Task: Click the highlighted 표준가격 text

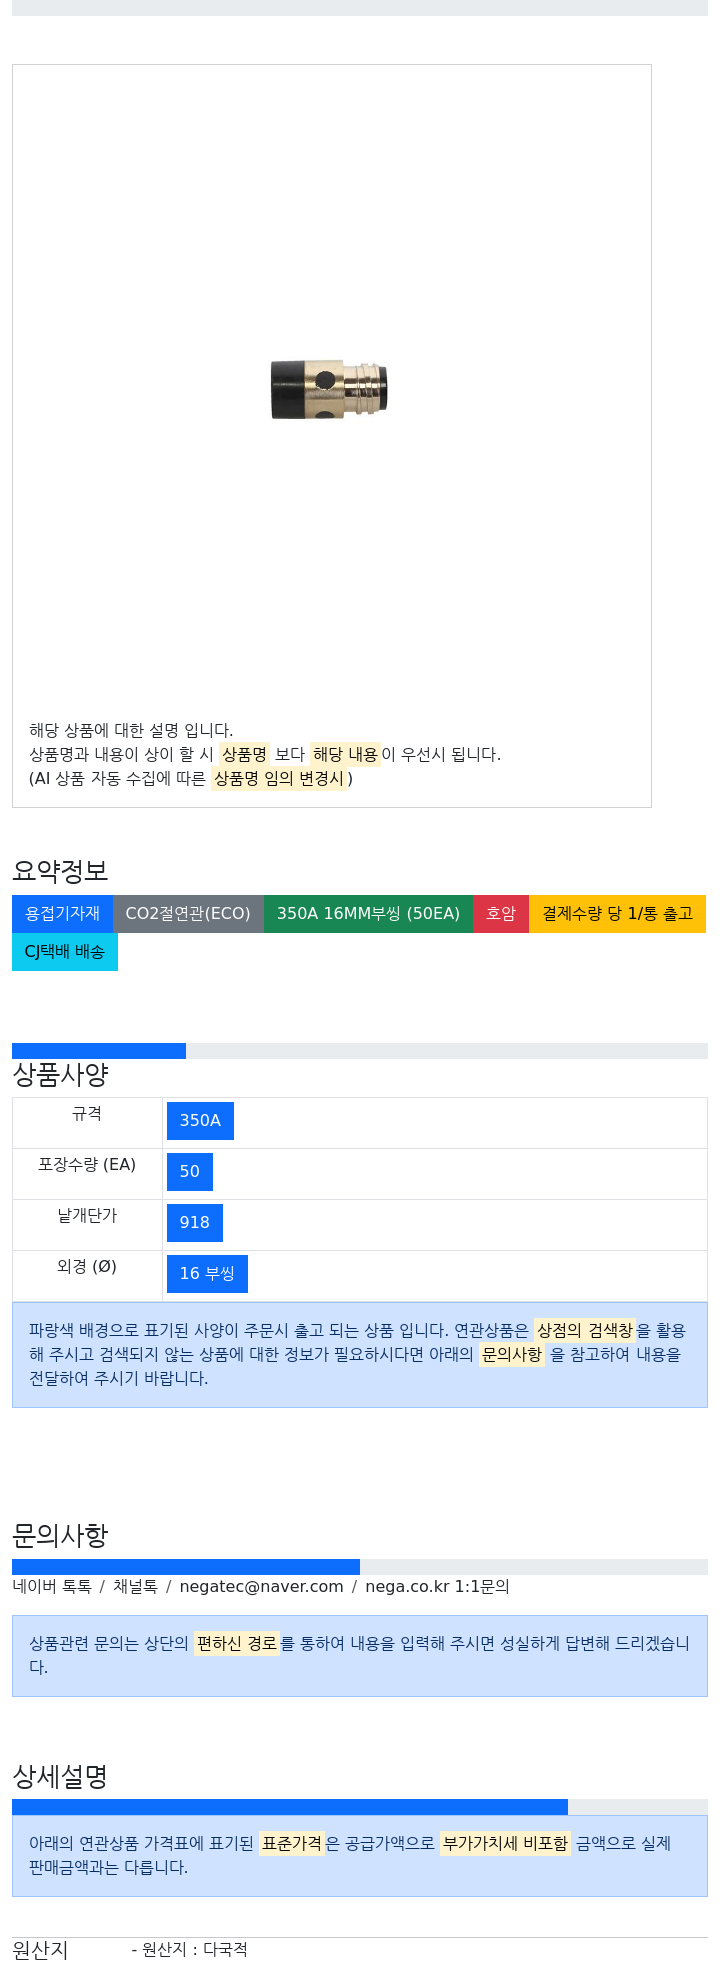Action: pos(292,1843)
